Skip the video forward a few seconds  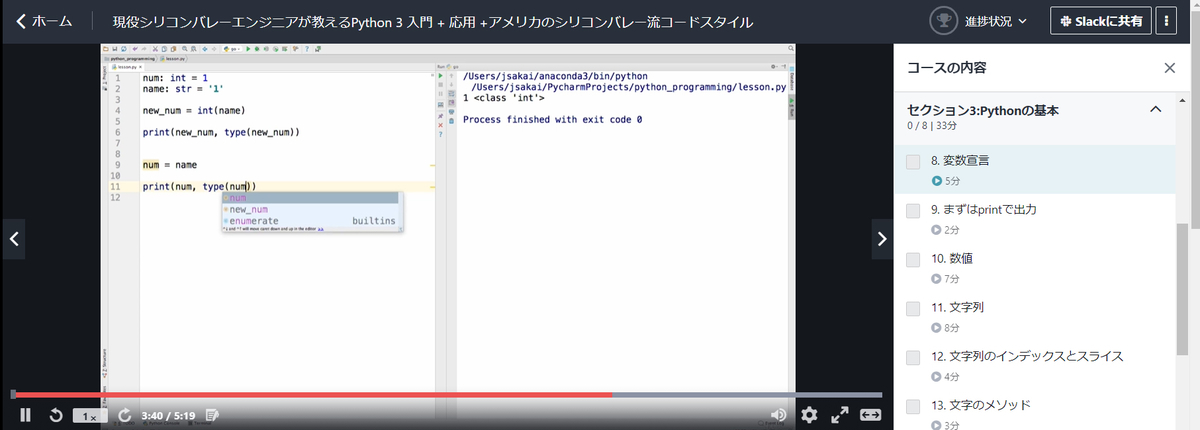125,415
